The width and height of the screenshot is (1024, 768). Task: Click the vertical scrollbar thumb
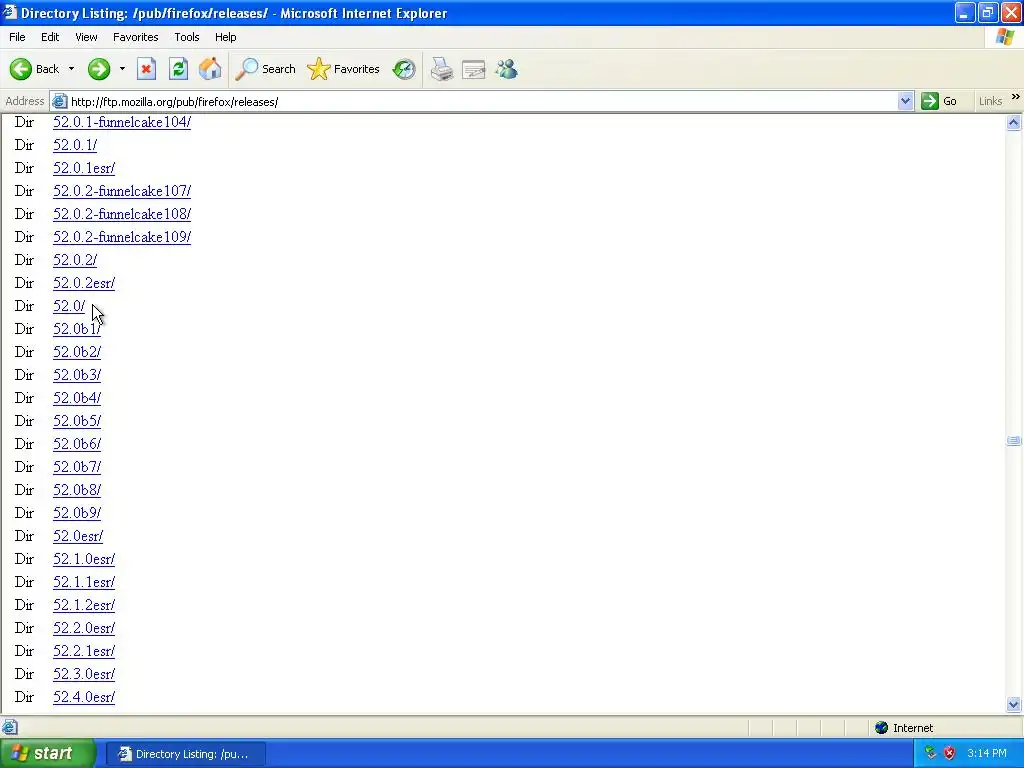(1014, 441)
